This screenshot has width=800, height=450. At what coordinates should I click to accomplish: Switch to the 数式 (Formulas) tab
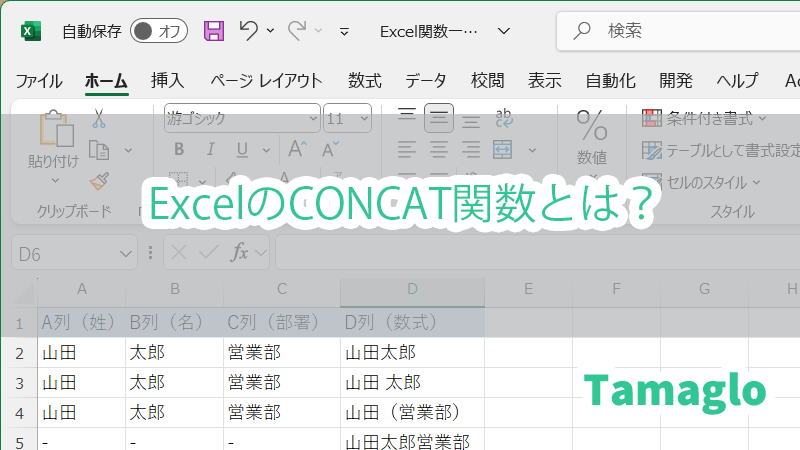click(364, 81)
